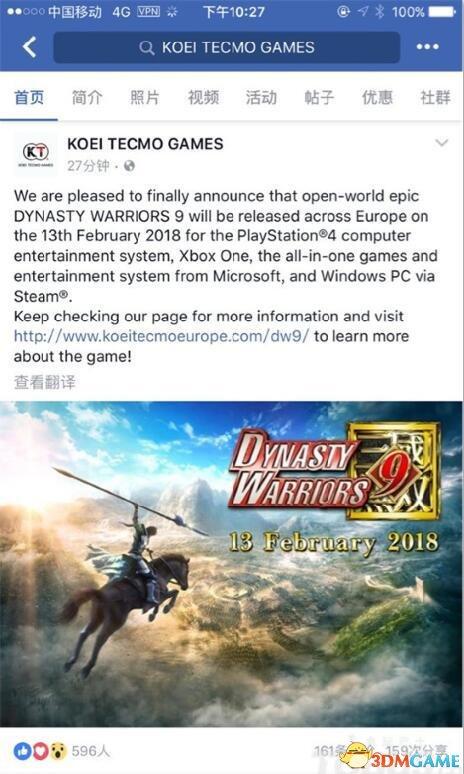The height and width of the screenshot is (774, 464).
Task: Tap 查看翻译 to translate post
Action: tap(45, 382)
